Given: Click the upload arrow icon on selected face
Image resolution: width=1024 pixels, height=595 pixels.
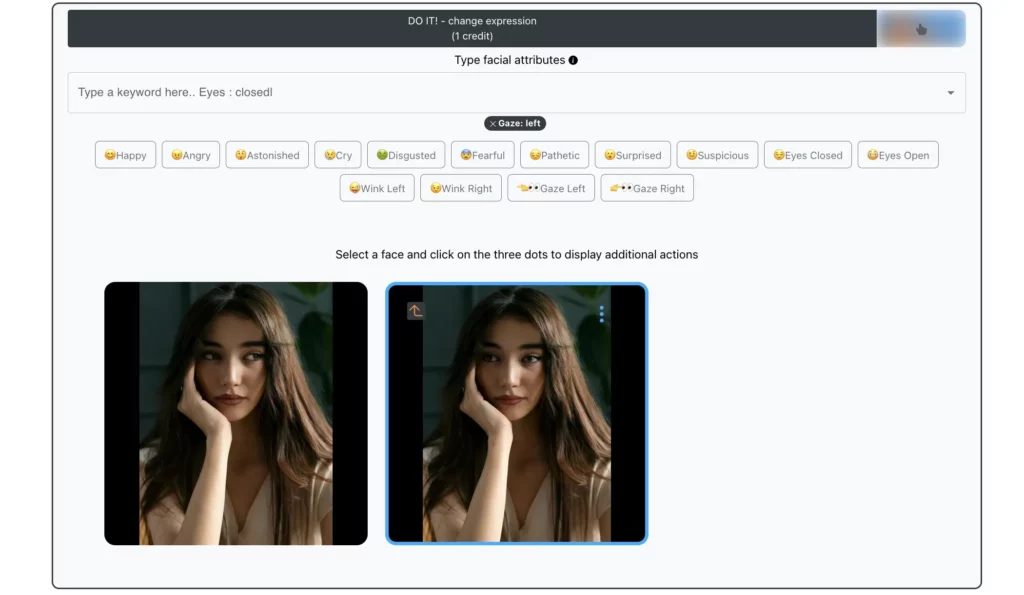Looking at the screenshot, I should point(414,311).
